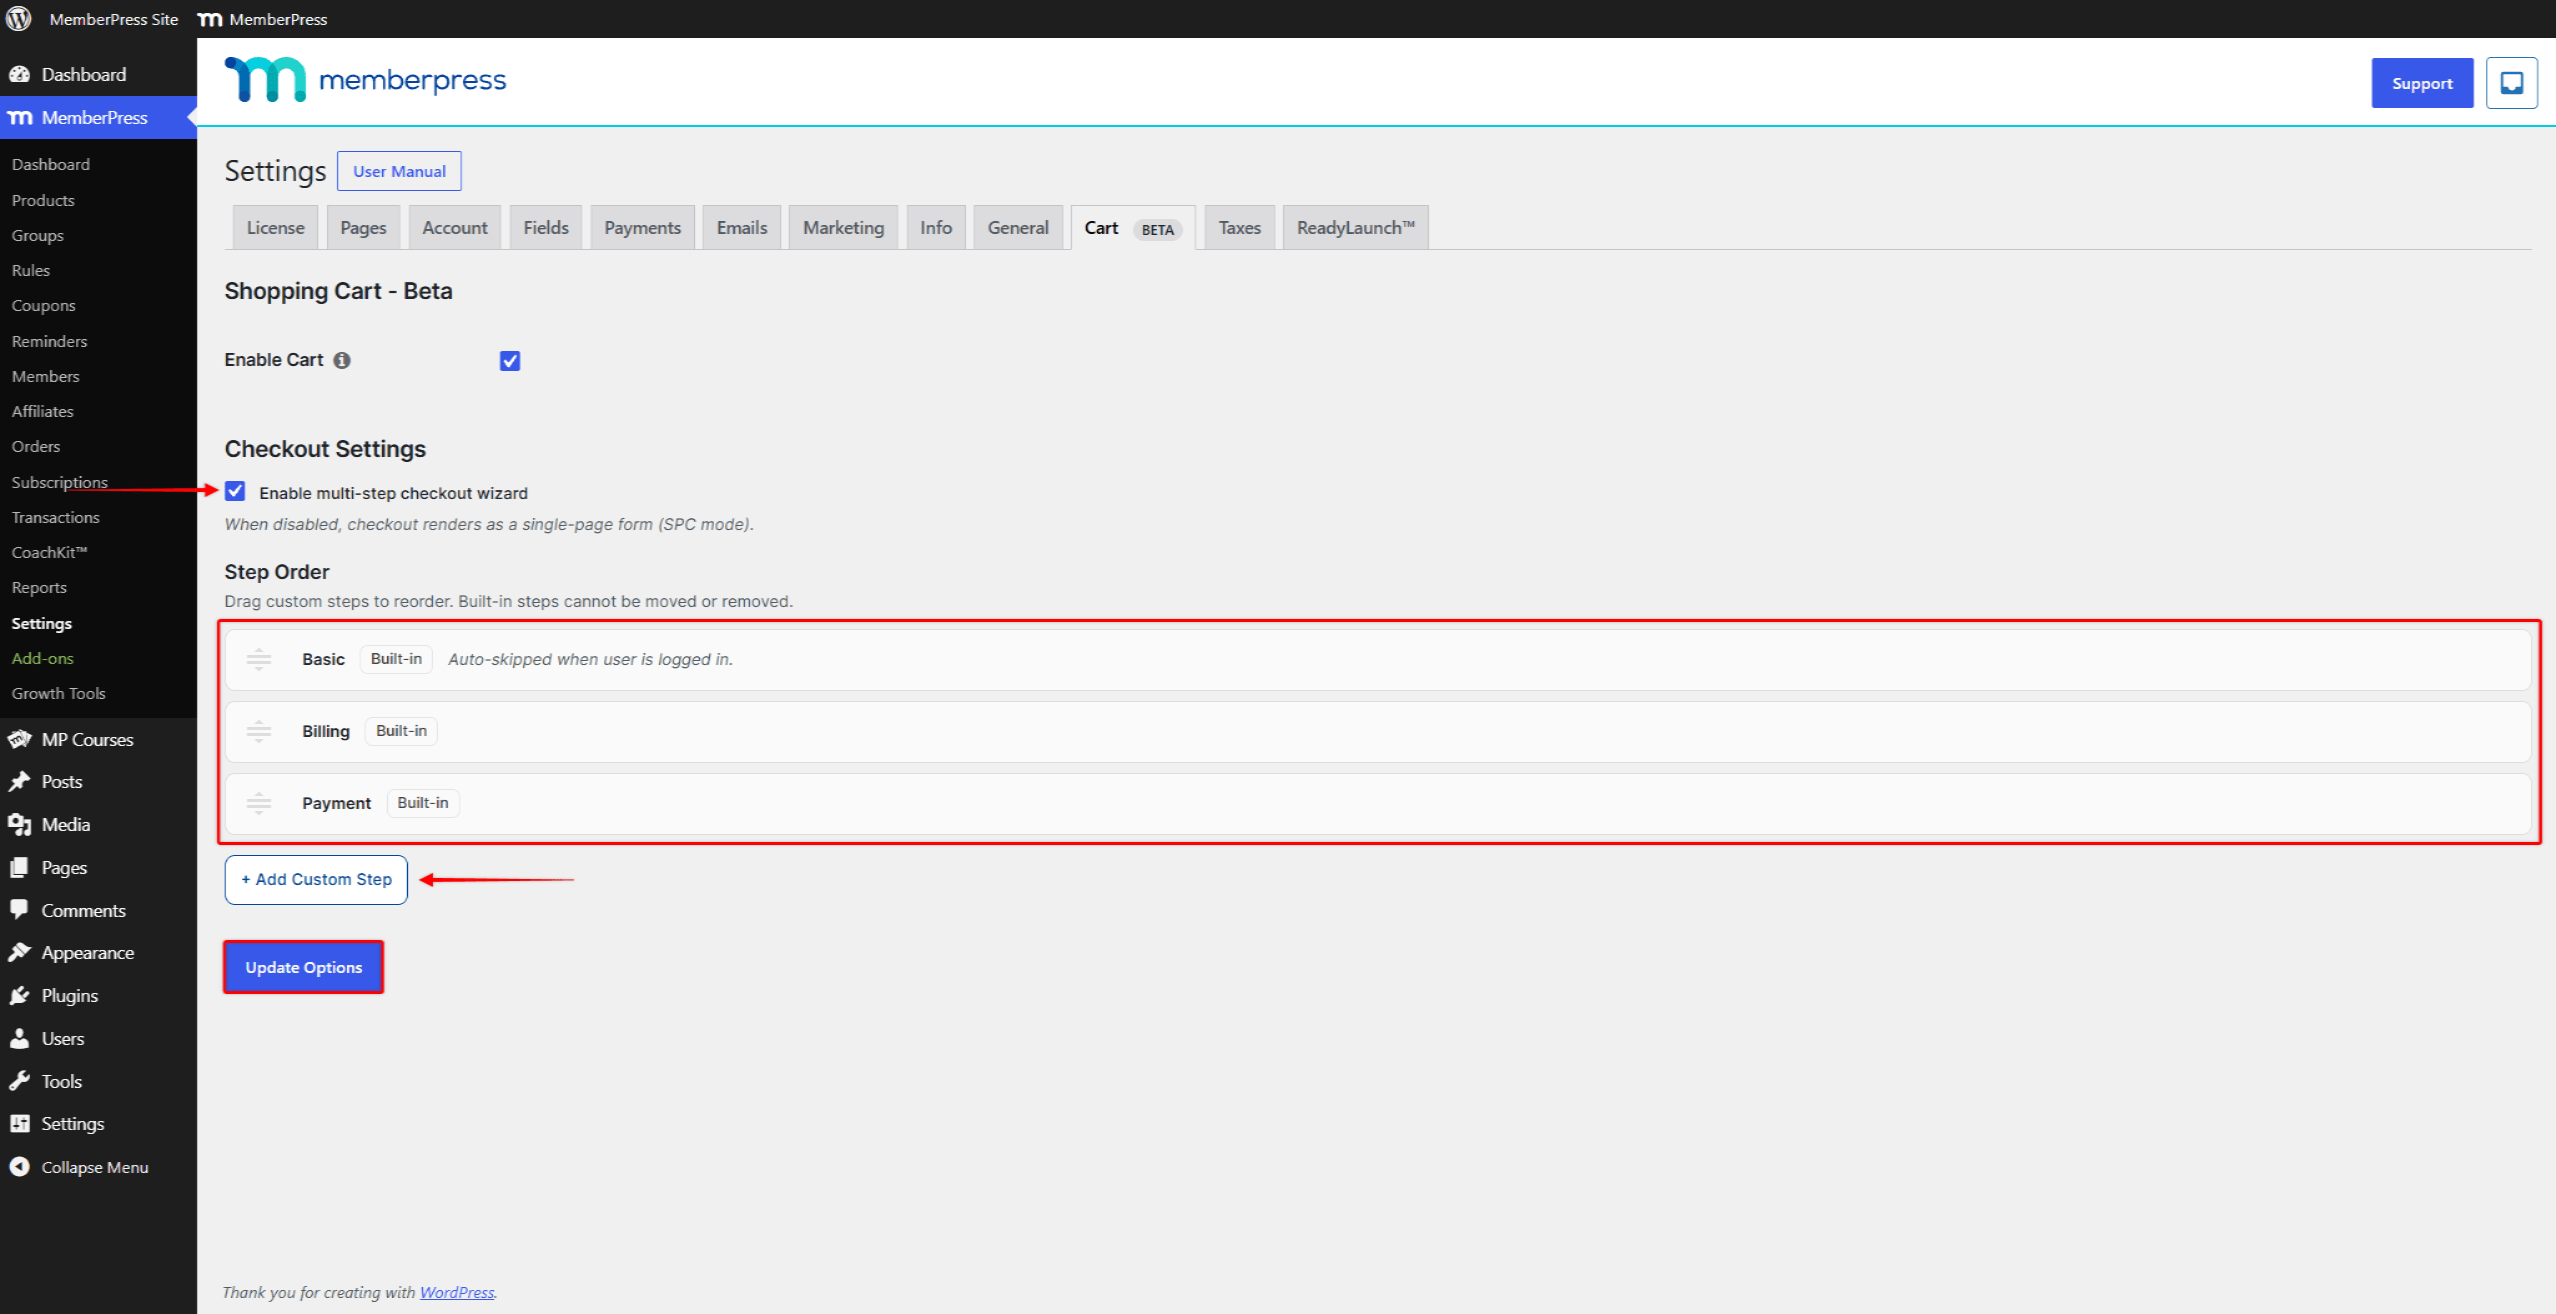Click the Payment step label
The height and width of the screenshot is (1314, 2556).
click(336, 803)
